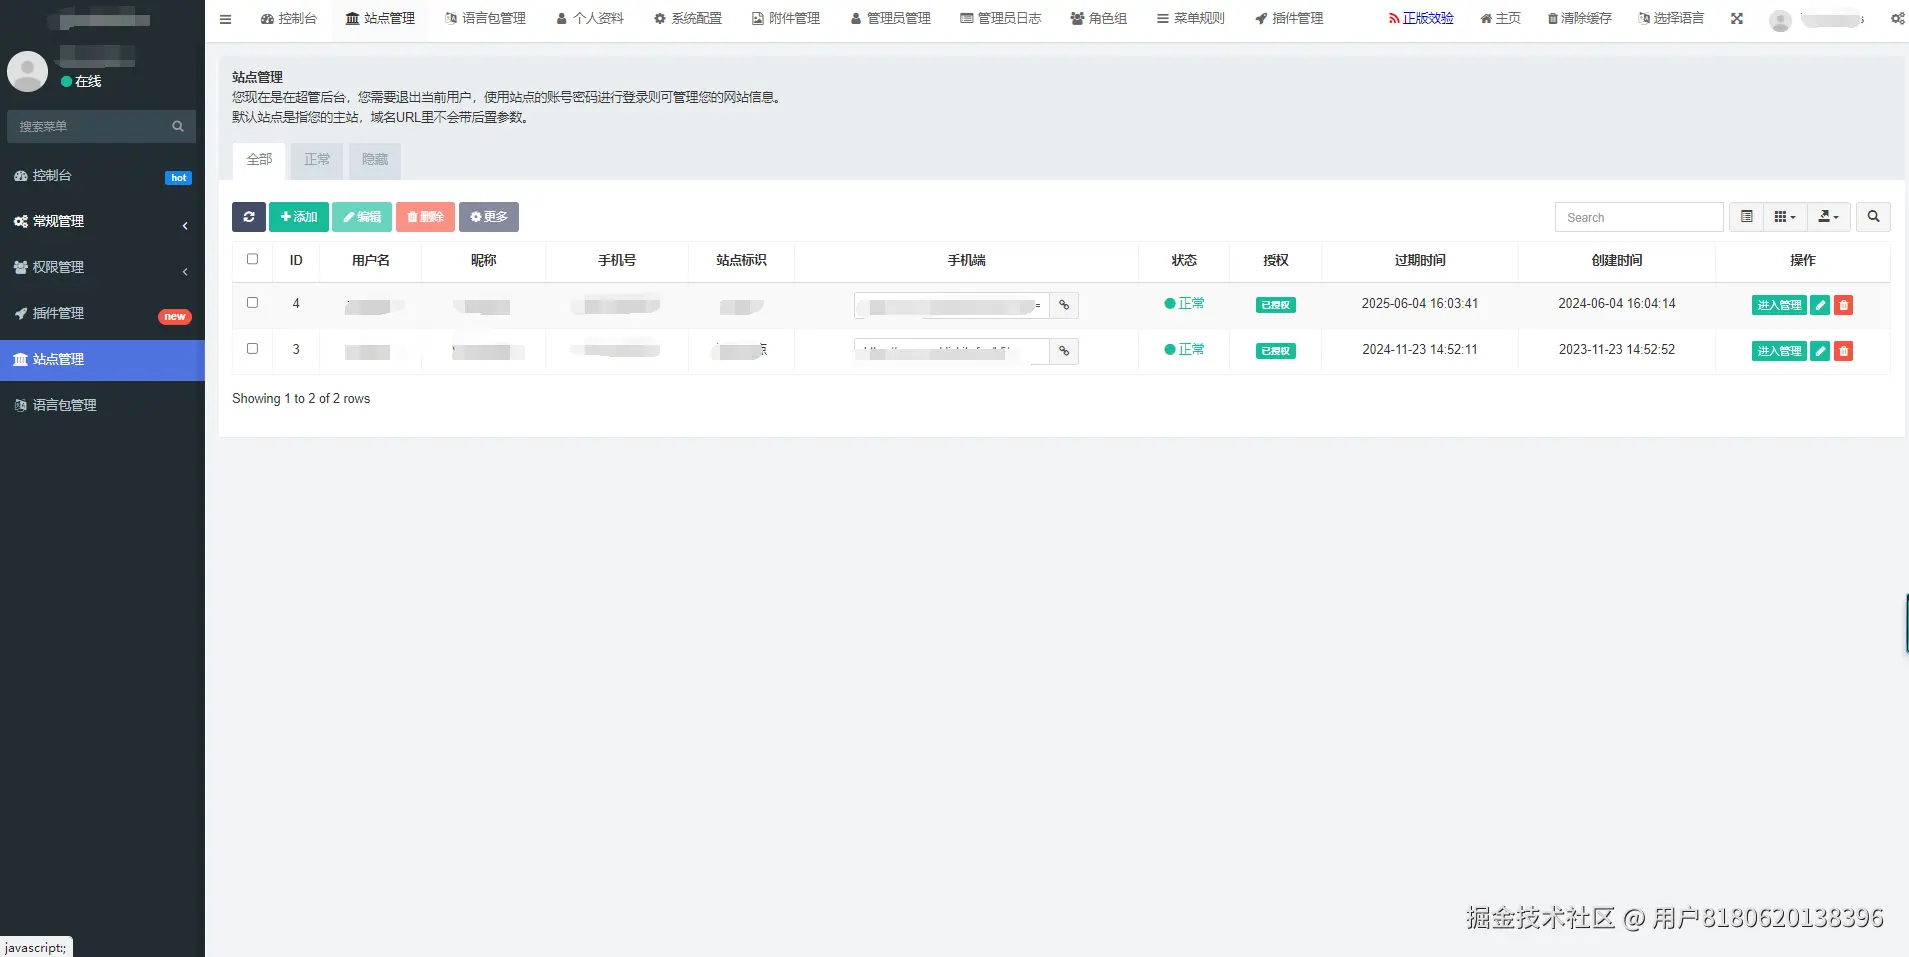Click the 过期时间 column header

[1420, 261]
